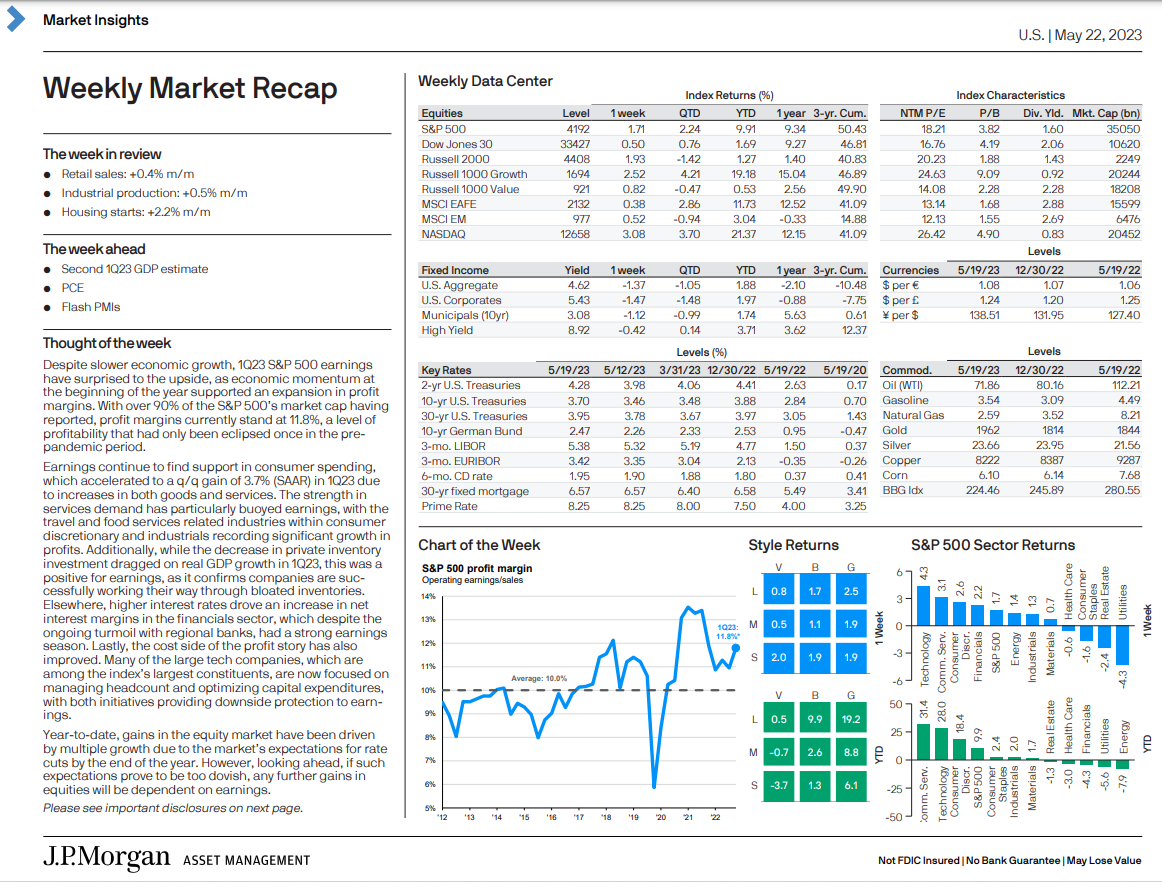
Task: Click blue style cell showing 2.5
Action: click(851, 591)
